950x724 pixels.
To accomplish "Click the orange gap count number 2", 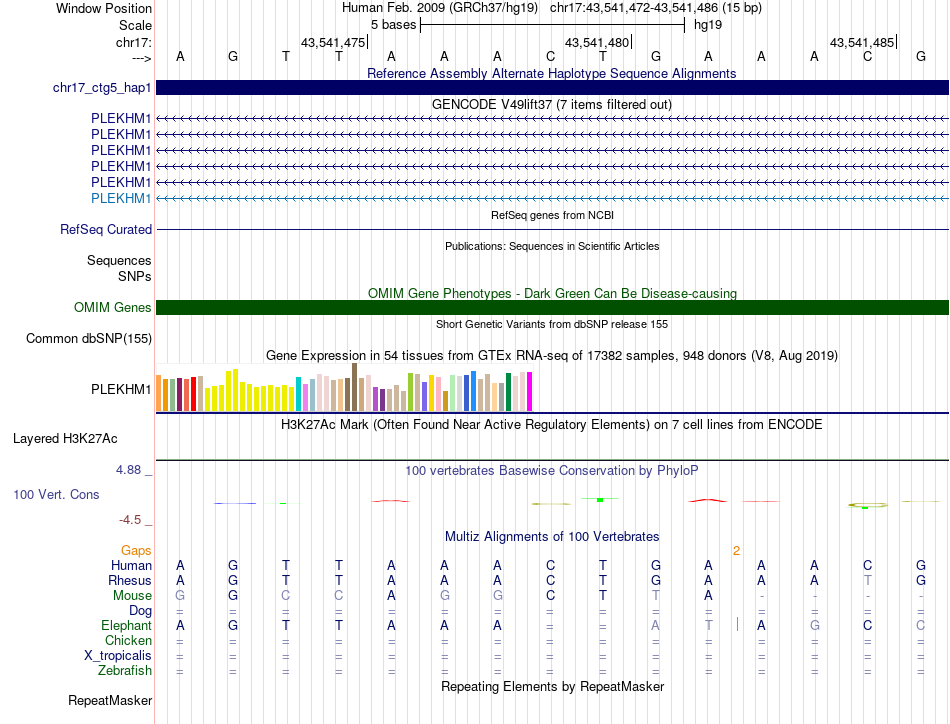I will pyautogui.click(x=736, y=551).
